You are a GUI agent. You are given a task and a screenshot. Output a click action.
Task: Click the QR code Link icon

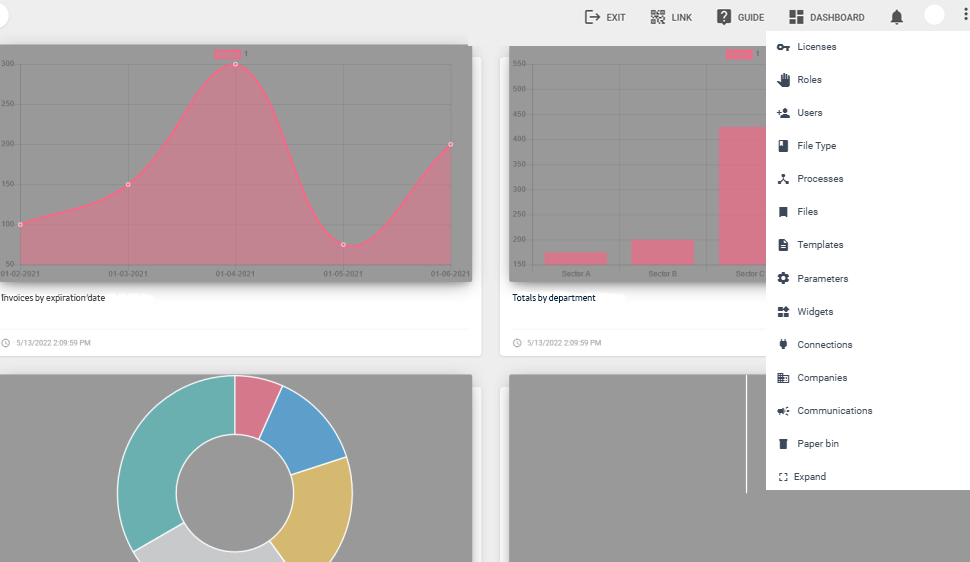658,17
